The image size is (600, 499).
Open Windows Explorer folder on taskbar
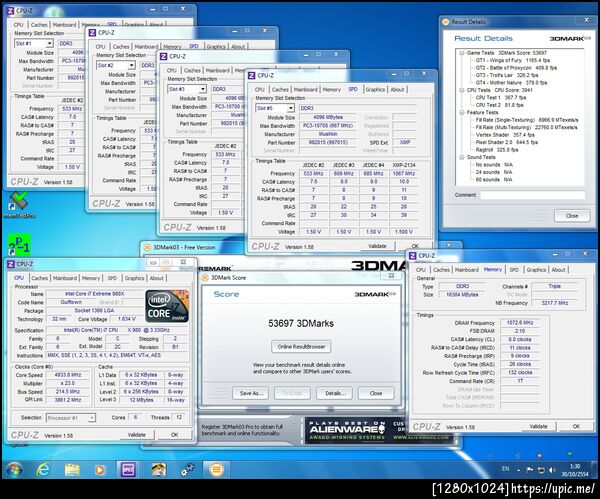tap(72, 470)
